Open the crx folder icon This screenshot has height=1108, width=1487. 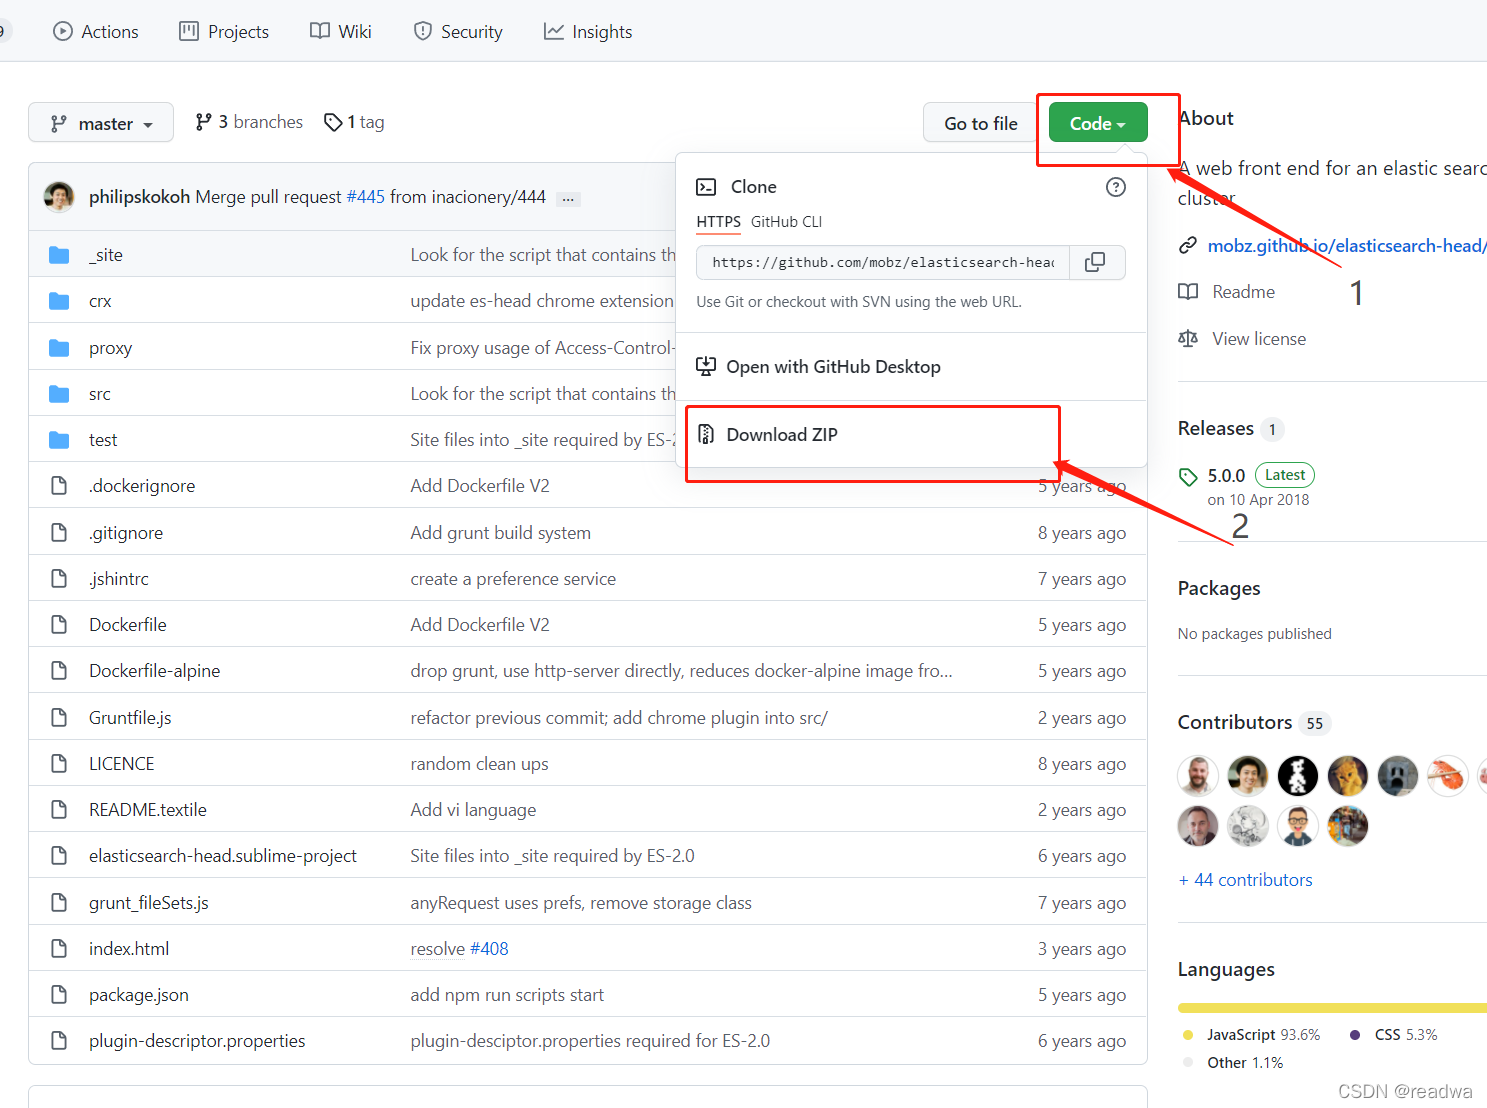coord(59,301)
